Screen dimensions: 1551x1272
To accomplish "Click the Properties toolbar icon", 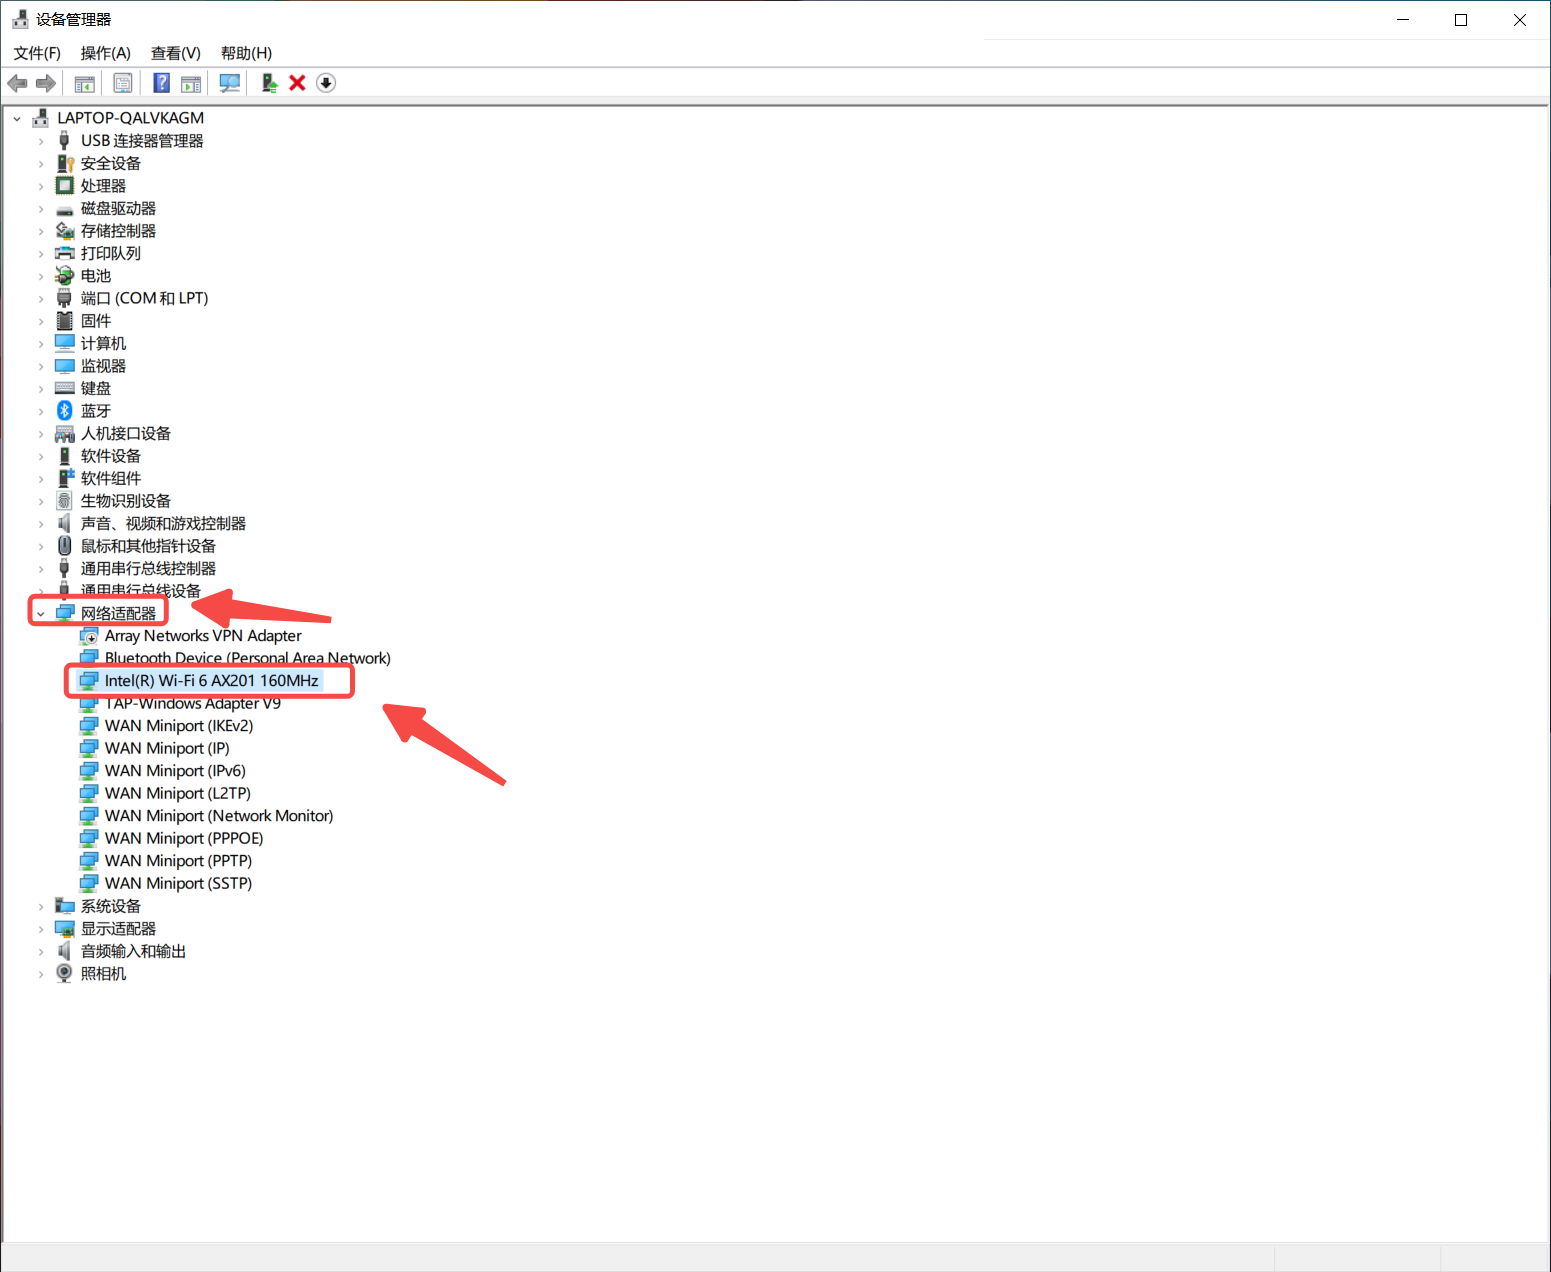I will pyautogui.click(x=123, y=83).
